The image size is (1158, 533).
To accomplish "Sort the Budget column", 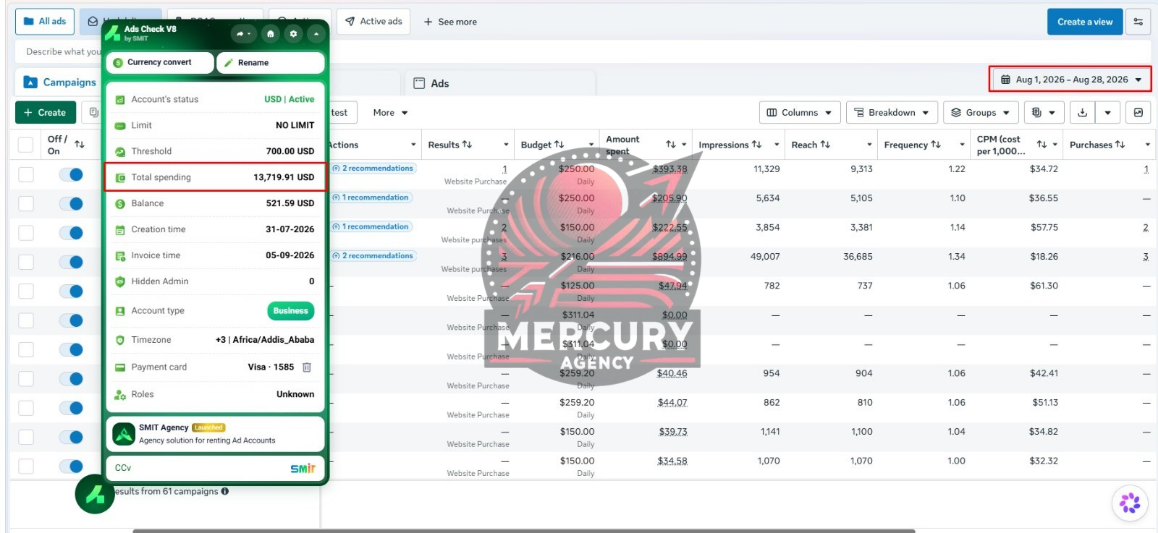I will (559, 145).
